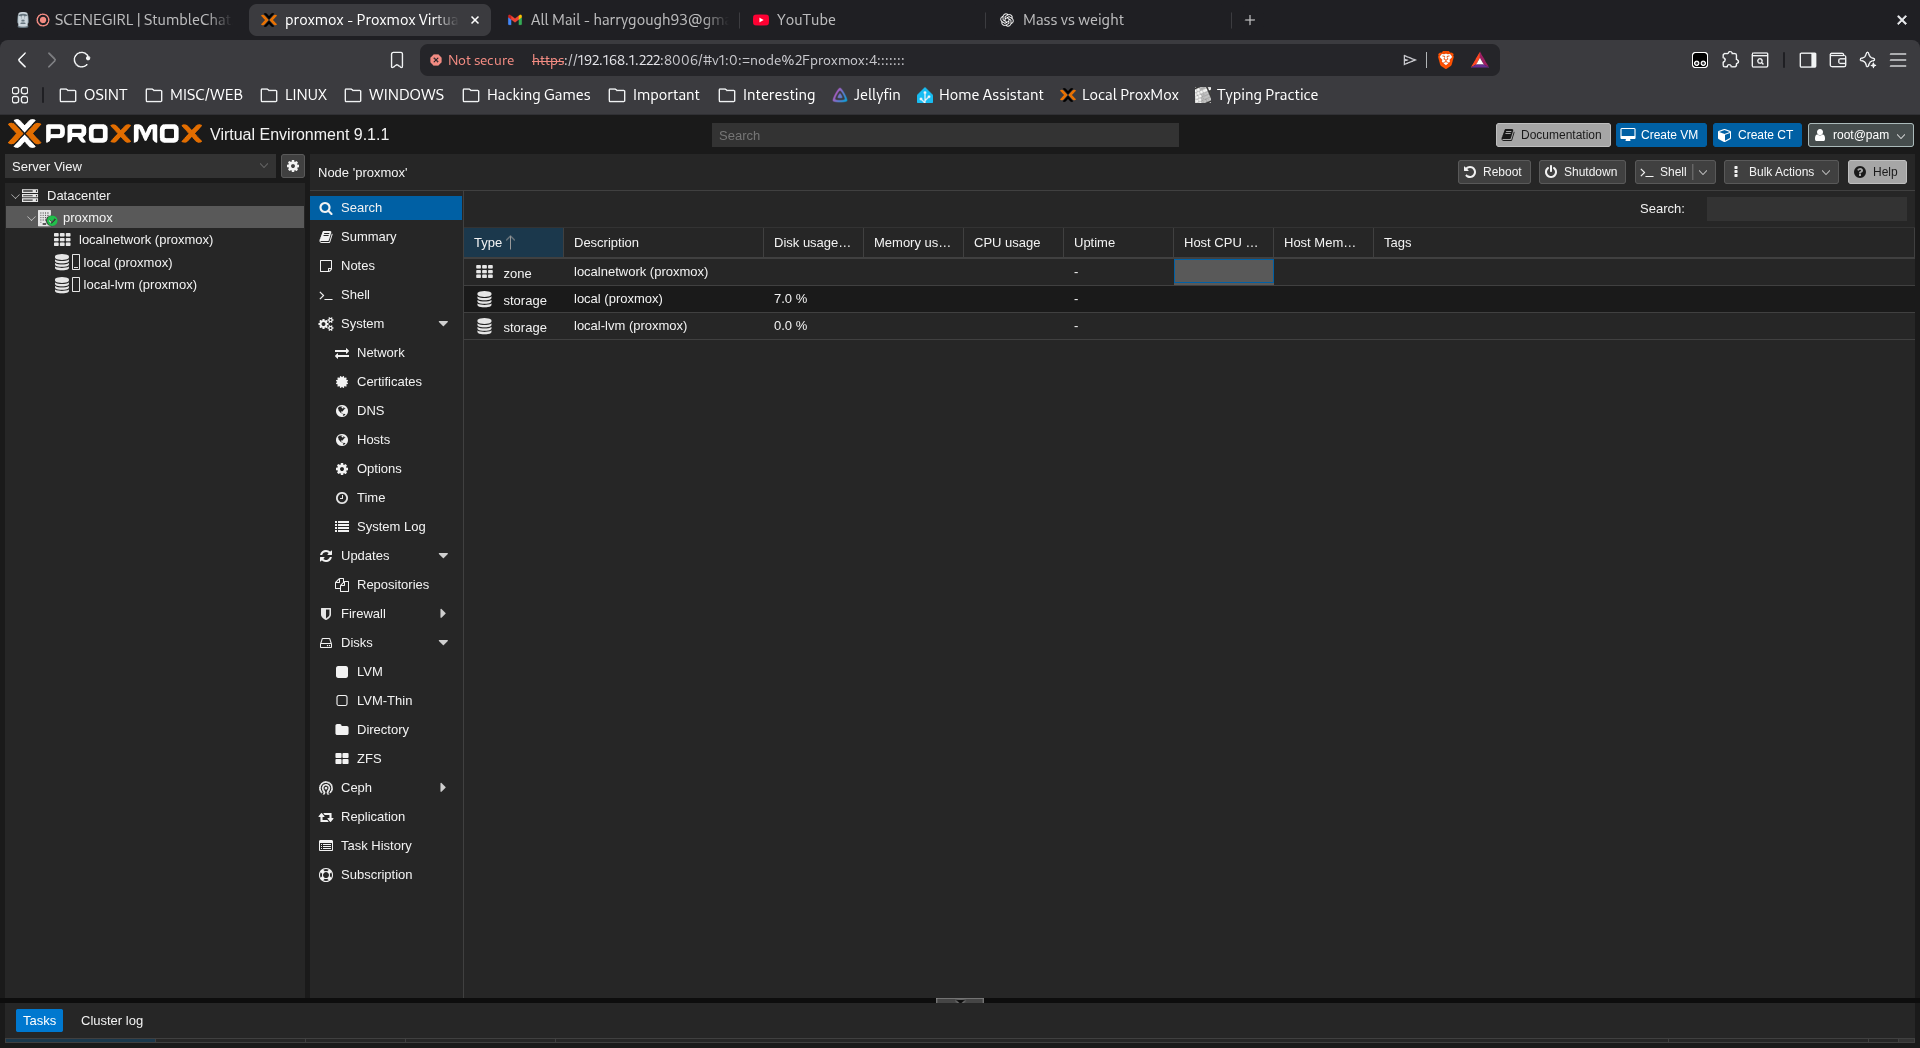1920x1048 pixels.
Task: Open LVM-Thin page
Action: pyautogui.click(x=386, y=701)
